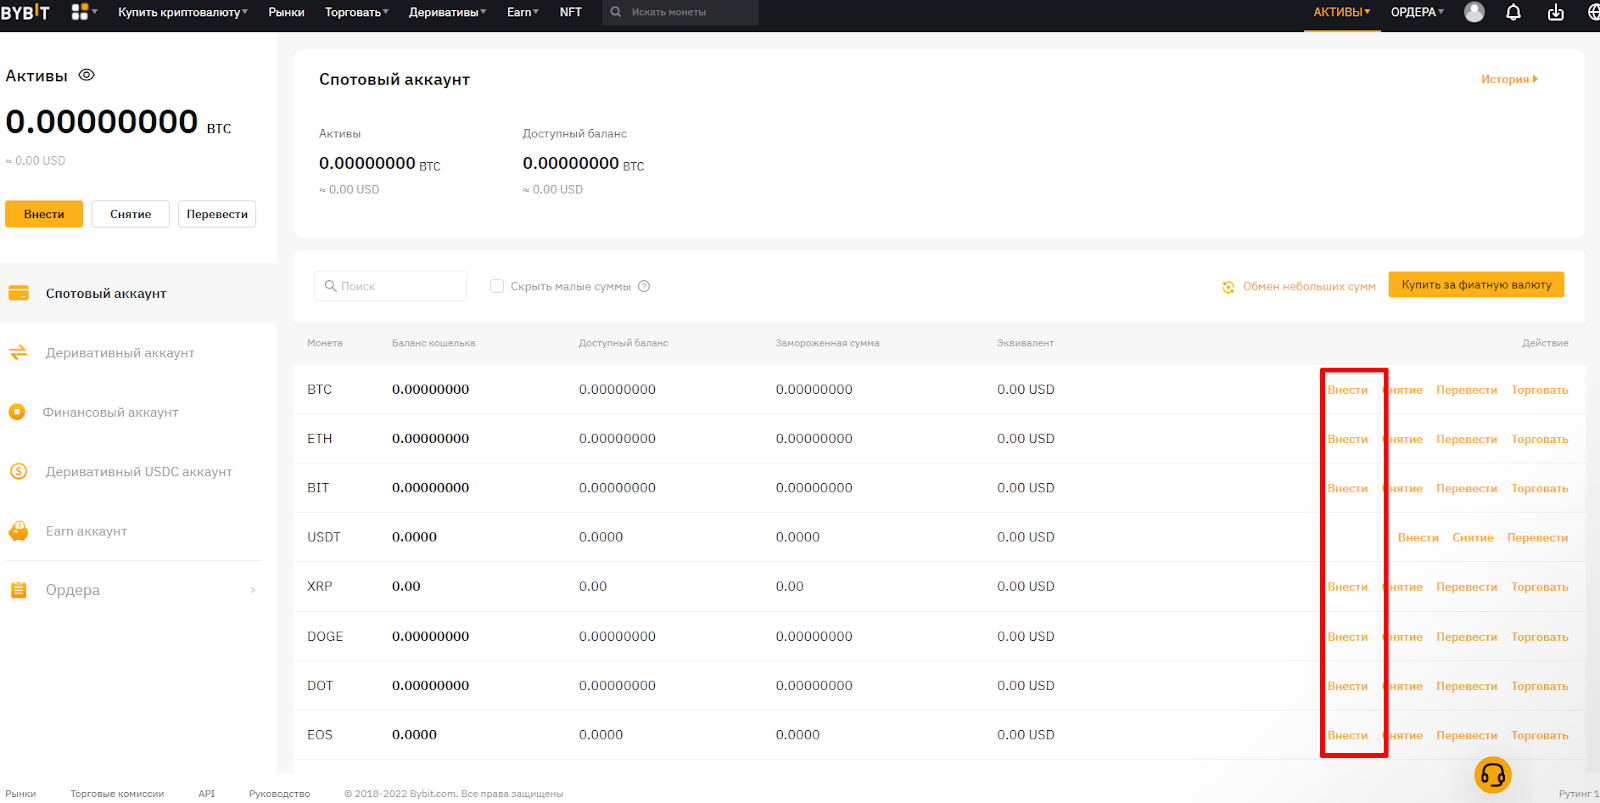Image resolution: width=1600 pixels, height=803 pixels.
Task: Click Перевести in the DOT row
Action: click(1467, 686)
